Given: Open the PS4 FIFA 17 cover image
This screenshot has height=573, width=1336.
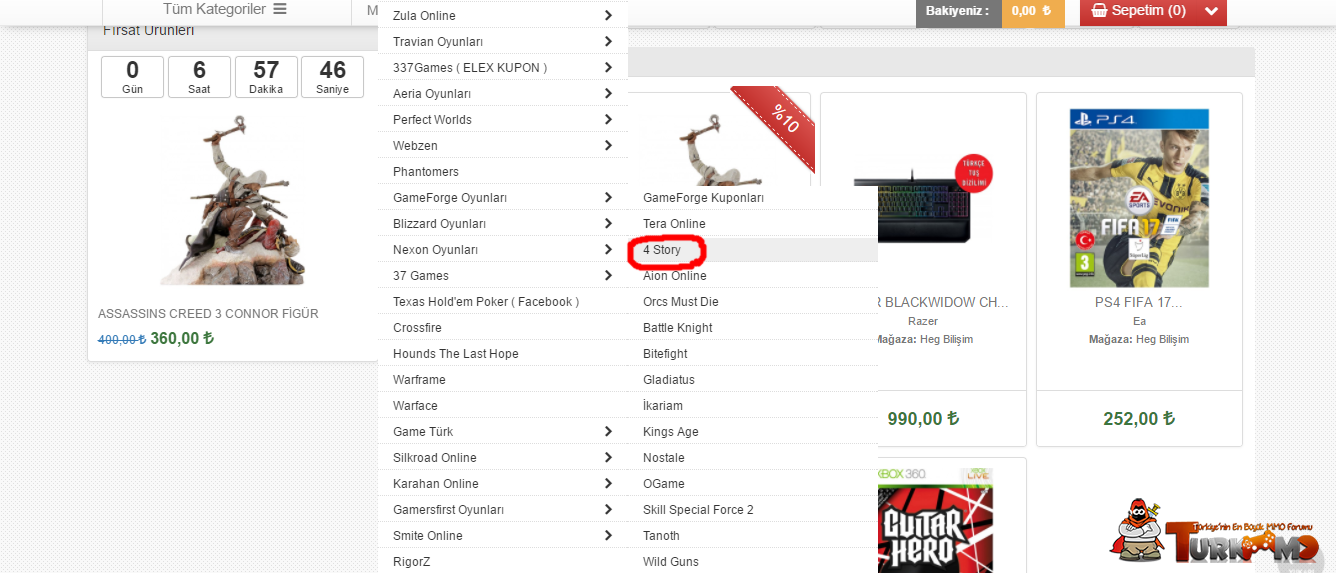Looking at the screenshot, I should (1139, 197).
